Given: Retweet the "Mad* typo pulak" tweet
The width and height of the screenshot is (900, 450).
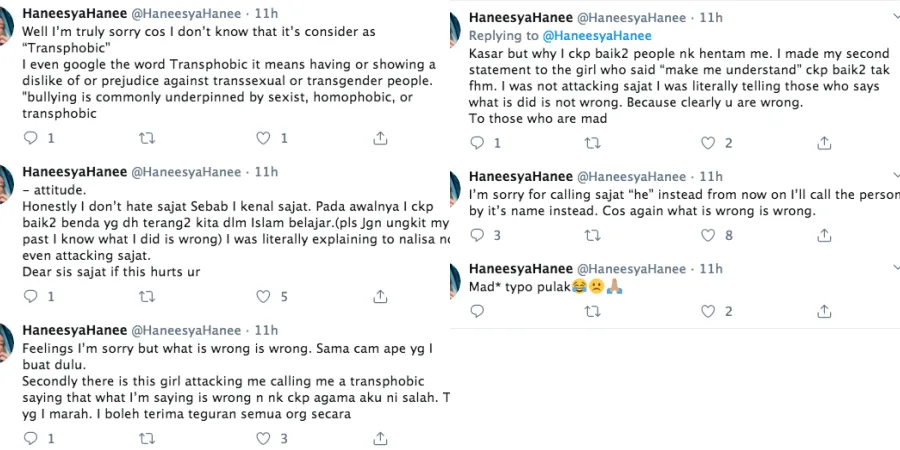Looking at the screenshot, I should click(x=593, y=312).
